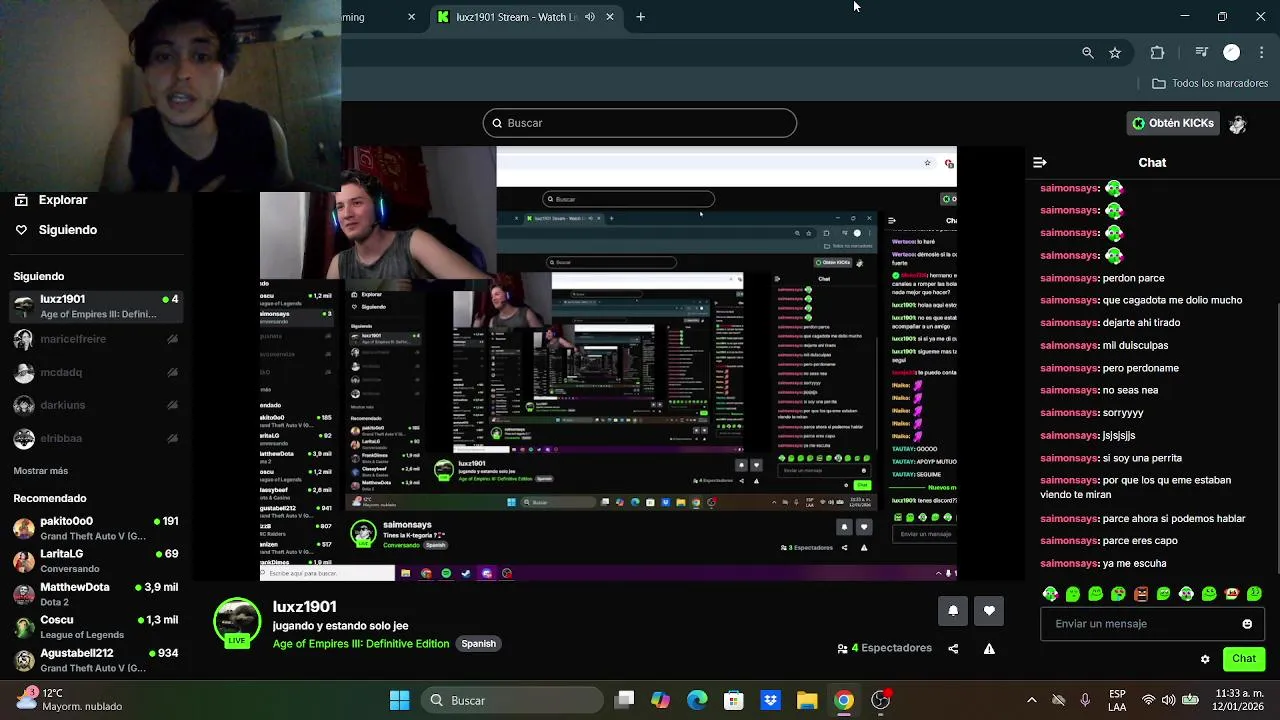Open browser media controls icon
The width and height of the screenshot is (1280, 720).
coord(1202,53)
